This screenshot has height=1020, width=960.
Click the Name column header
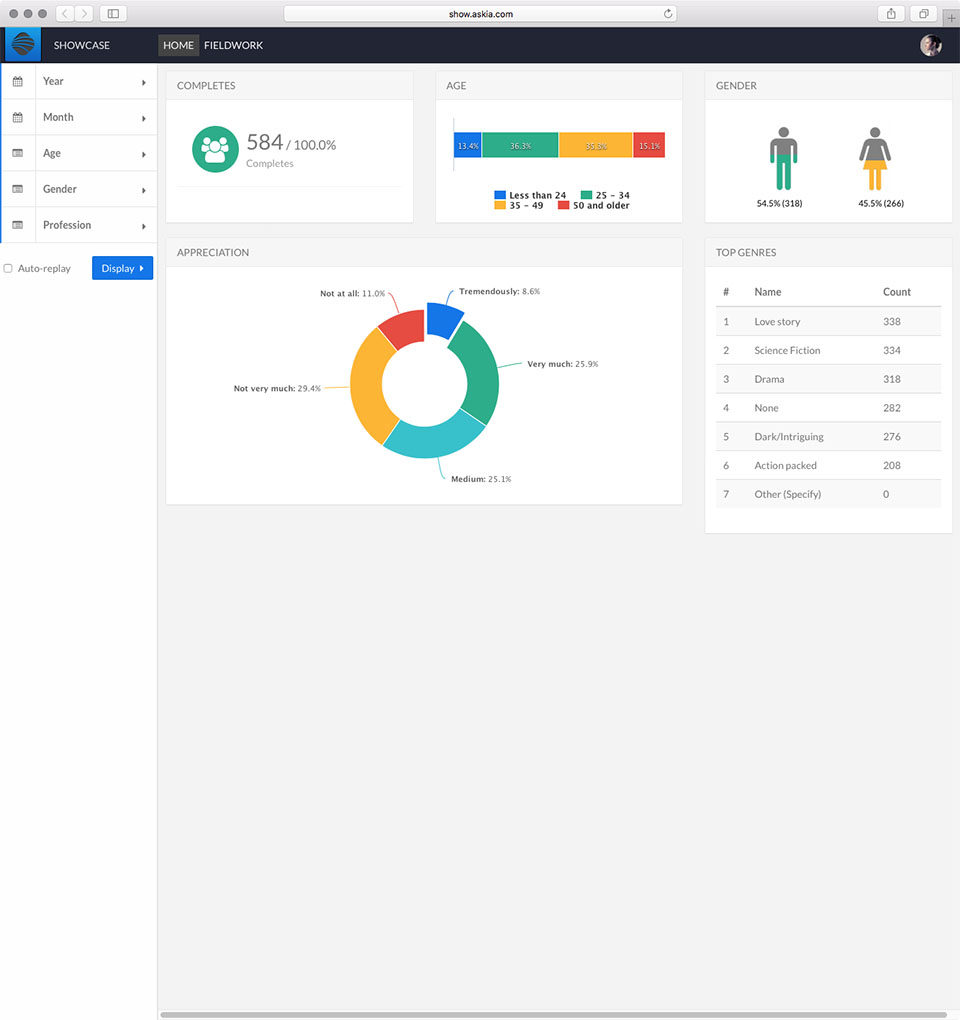coord(767,292)
